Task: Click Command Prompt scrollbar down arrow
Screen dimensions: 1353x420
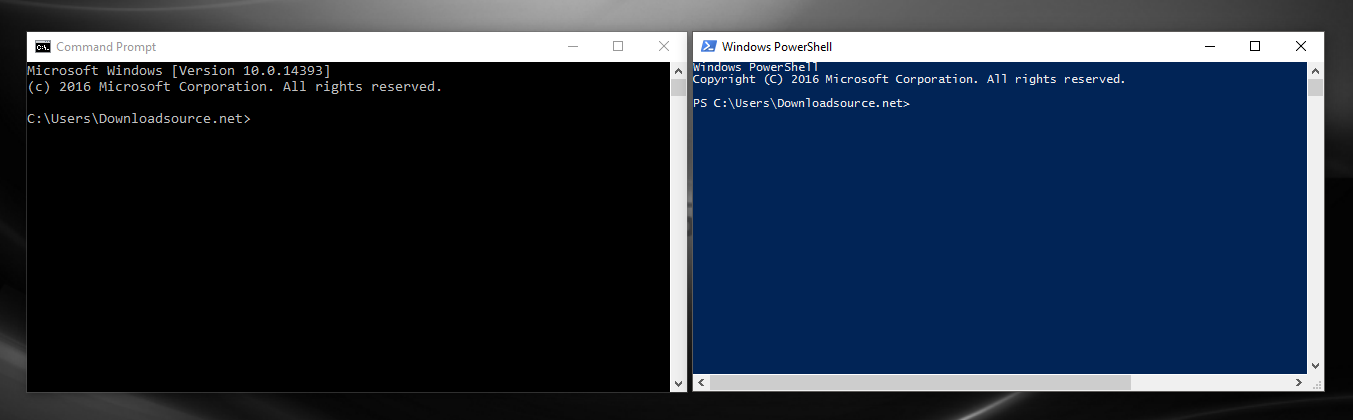Action: pyautogui.click(x=679, y=383)
